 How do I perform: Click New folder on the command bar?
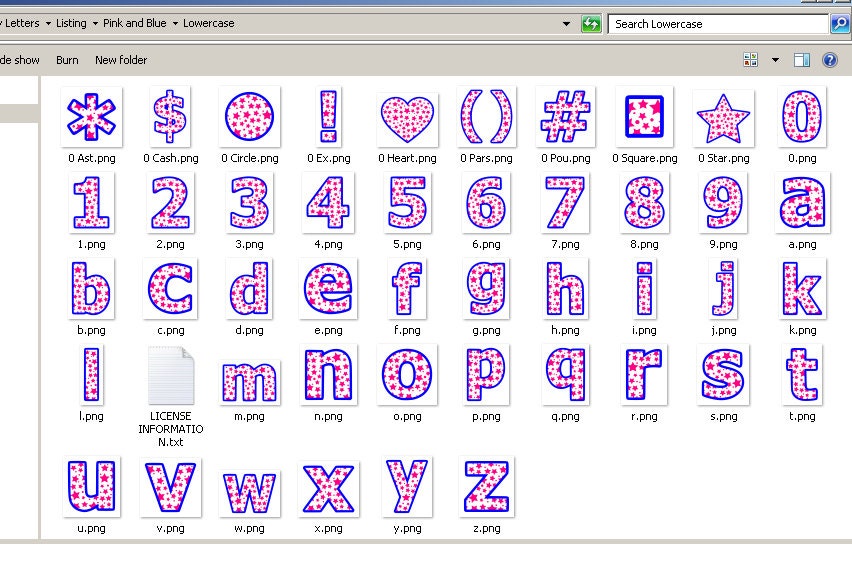tap(120, 59)
